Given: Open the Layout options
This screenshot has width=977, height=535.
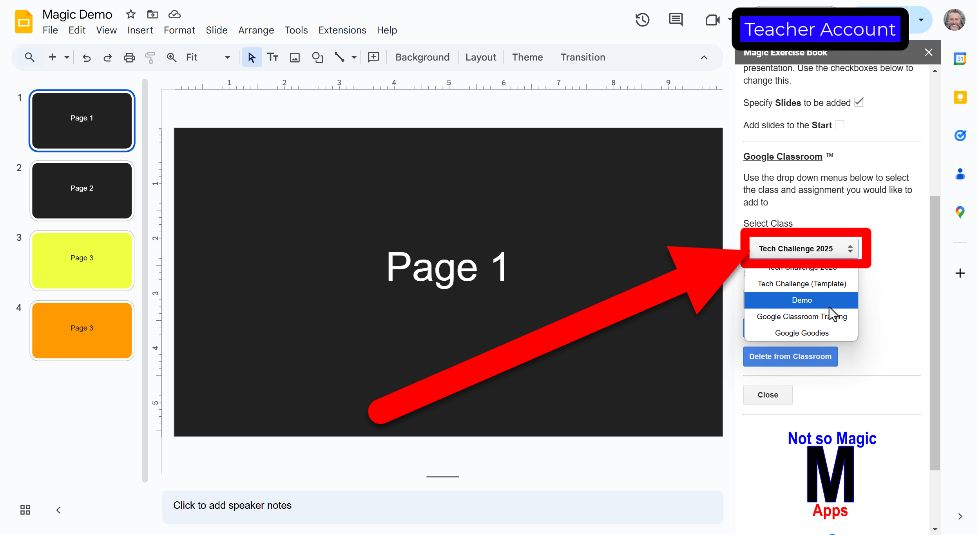Looking at the screenshot, I should [480, 57].
